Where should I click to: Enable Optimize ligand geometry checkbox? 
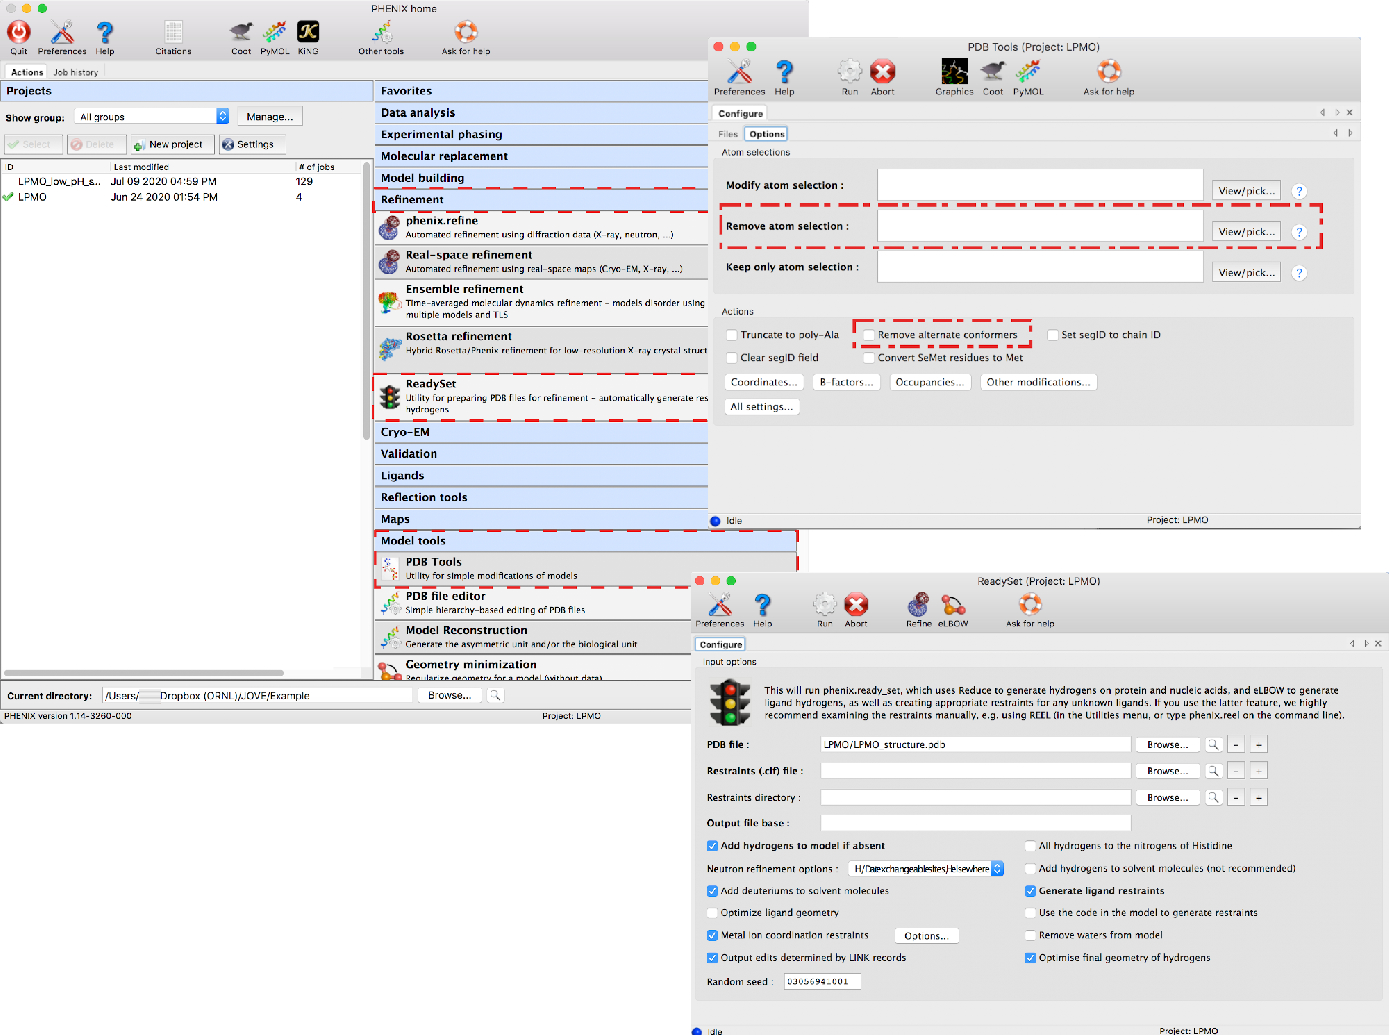click(712, 913)
